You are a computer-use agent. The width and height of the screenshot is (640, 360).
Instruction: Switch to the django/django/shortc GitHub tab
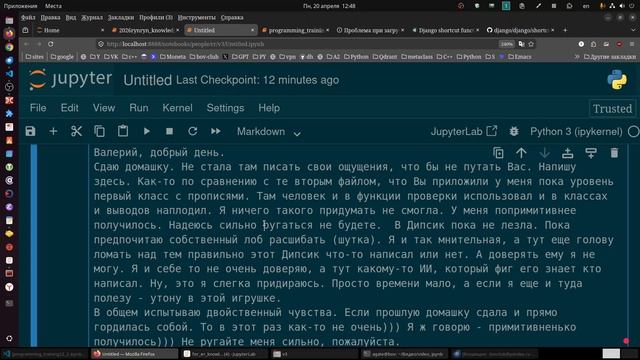pyautogui.click(x=520, y=30)
